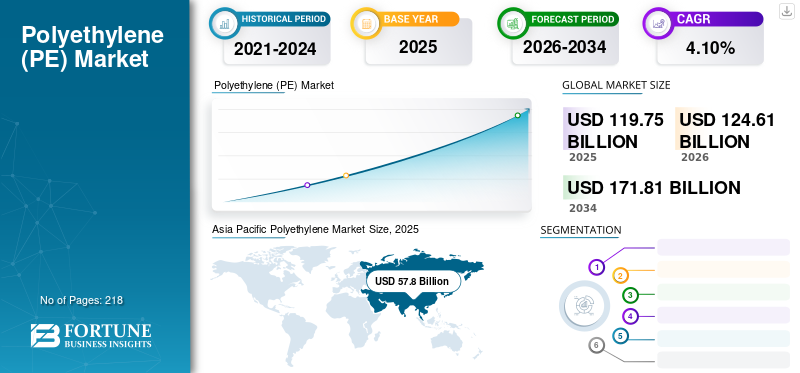The width and height of the screenshot is (800, 373).
Task: Select segmentation number 4 marker
Action: (631, 316)
